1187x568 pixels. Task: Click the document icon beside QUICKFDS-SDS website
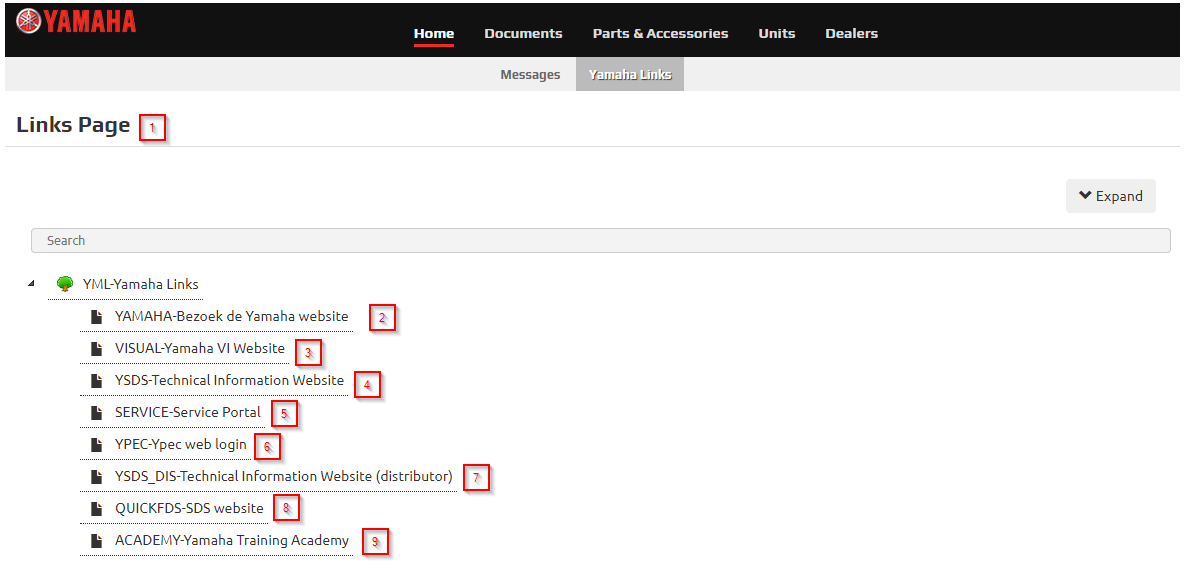tap(96, 508)
